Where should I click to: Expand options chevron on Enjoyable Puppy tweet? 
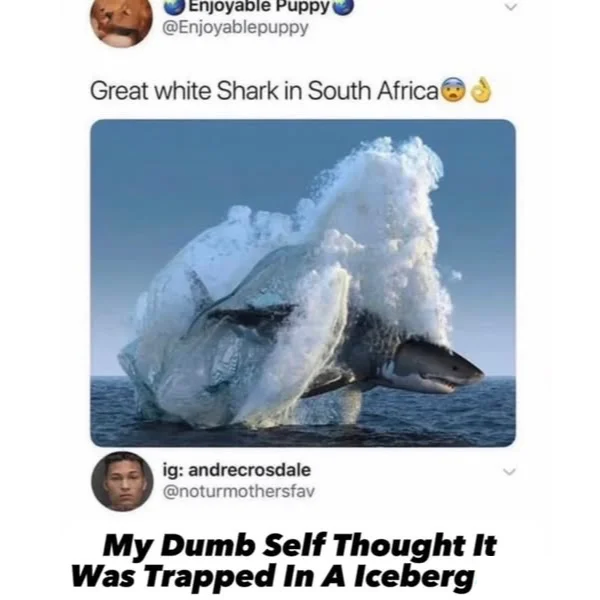pos(510,7)
